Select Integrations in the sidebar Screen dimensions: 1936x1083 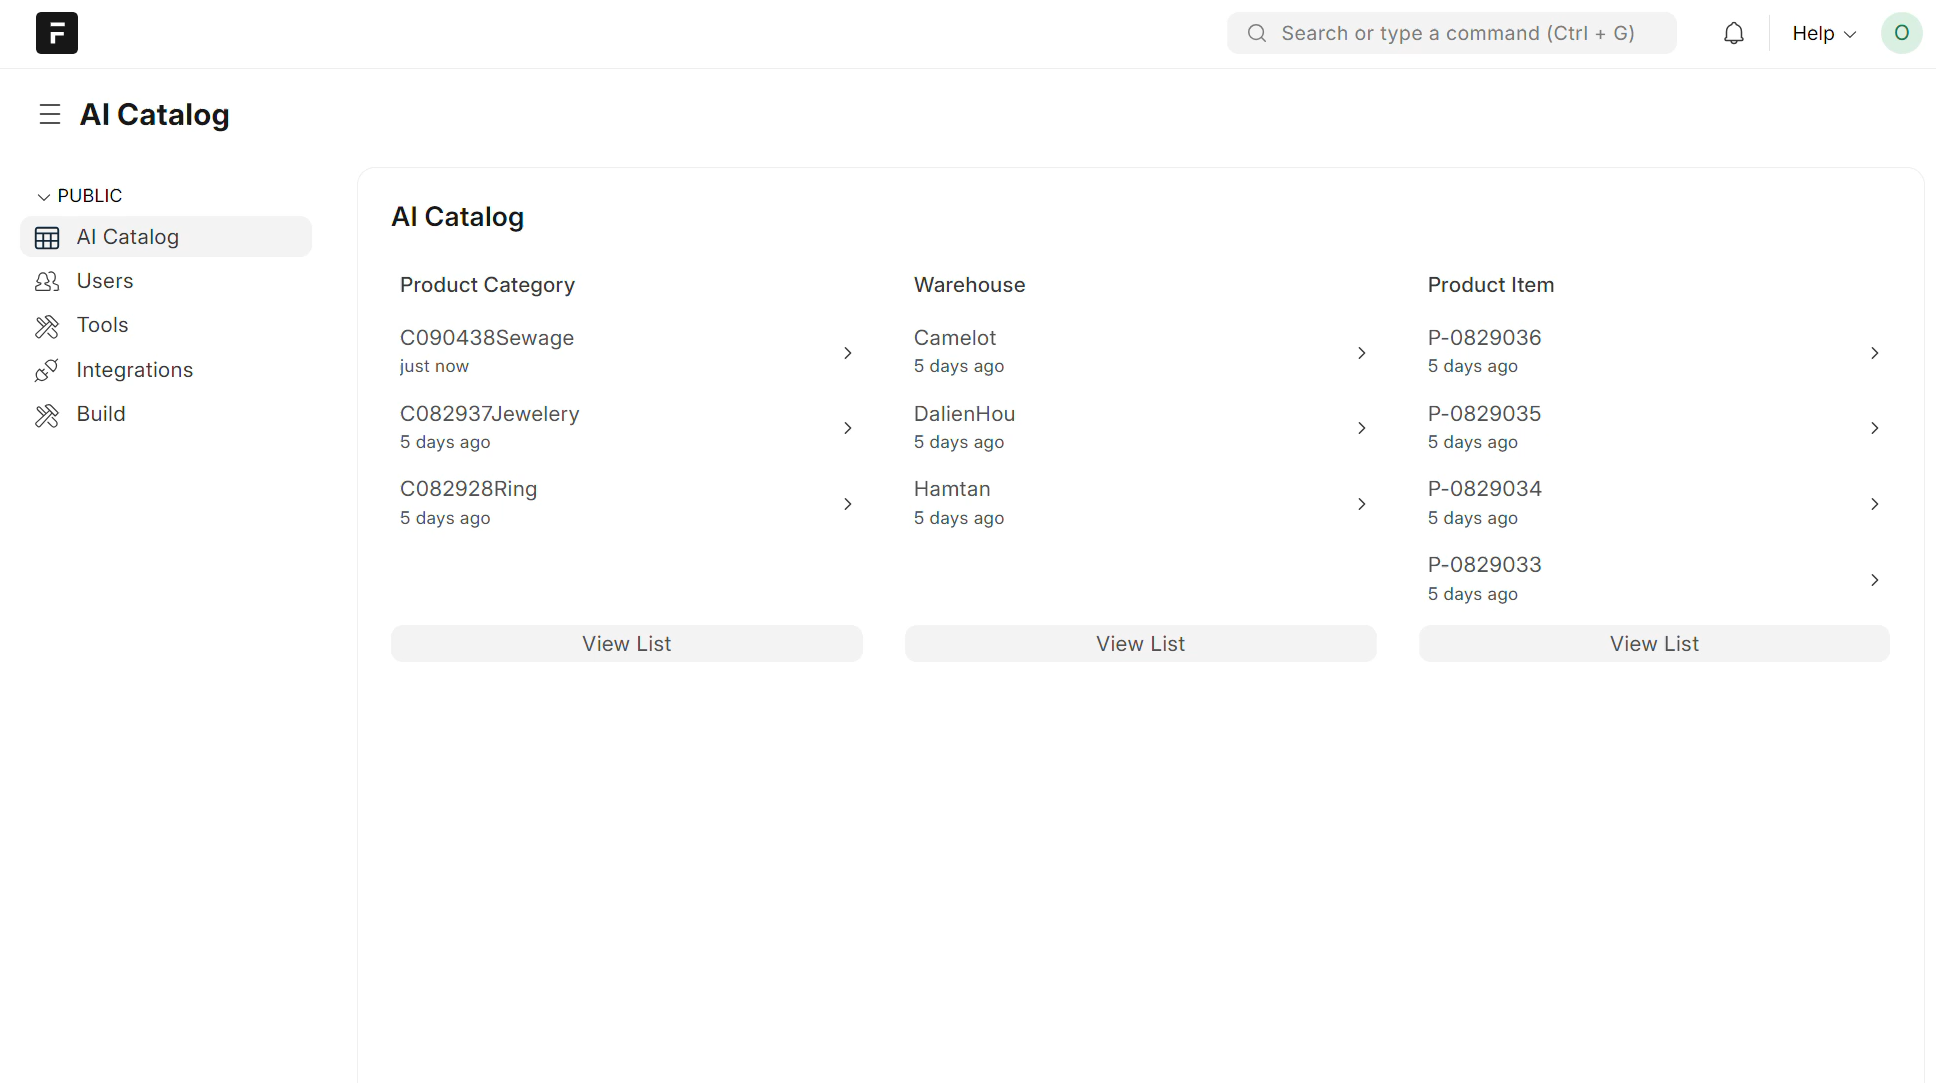(x=135, y=370)
